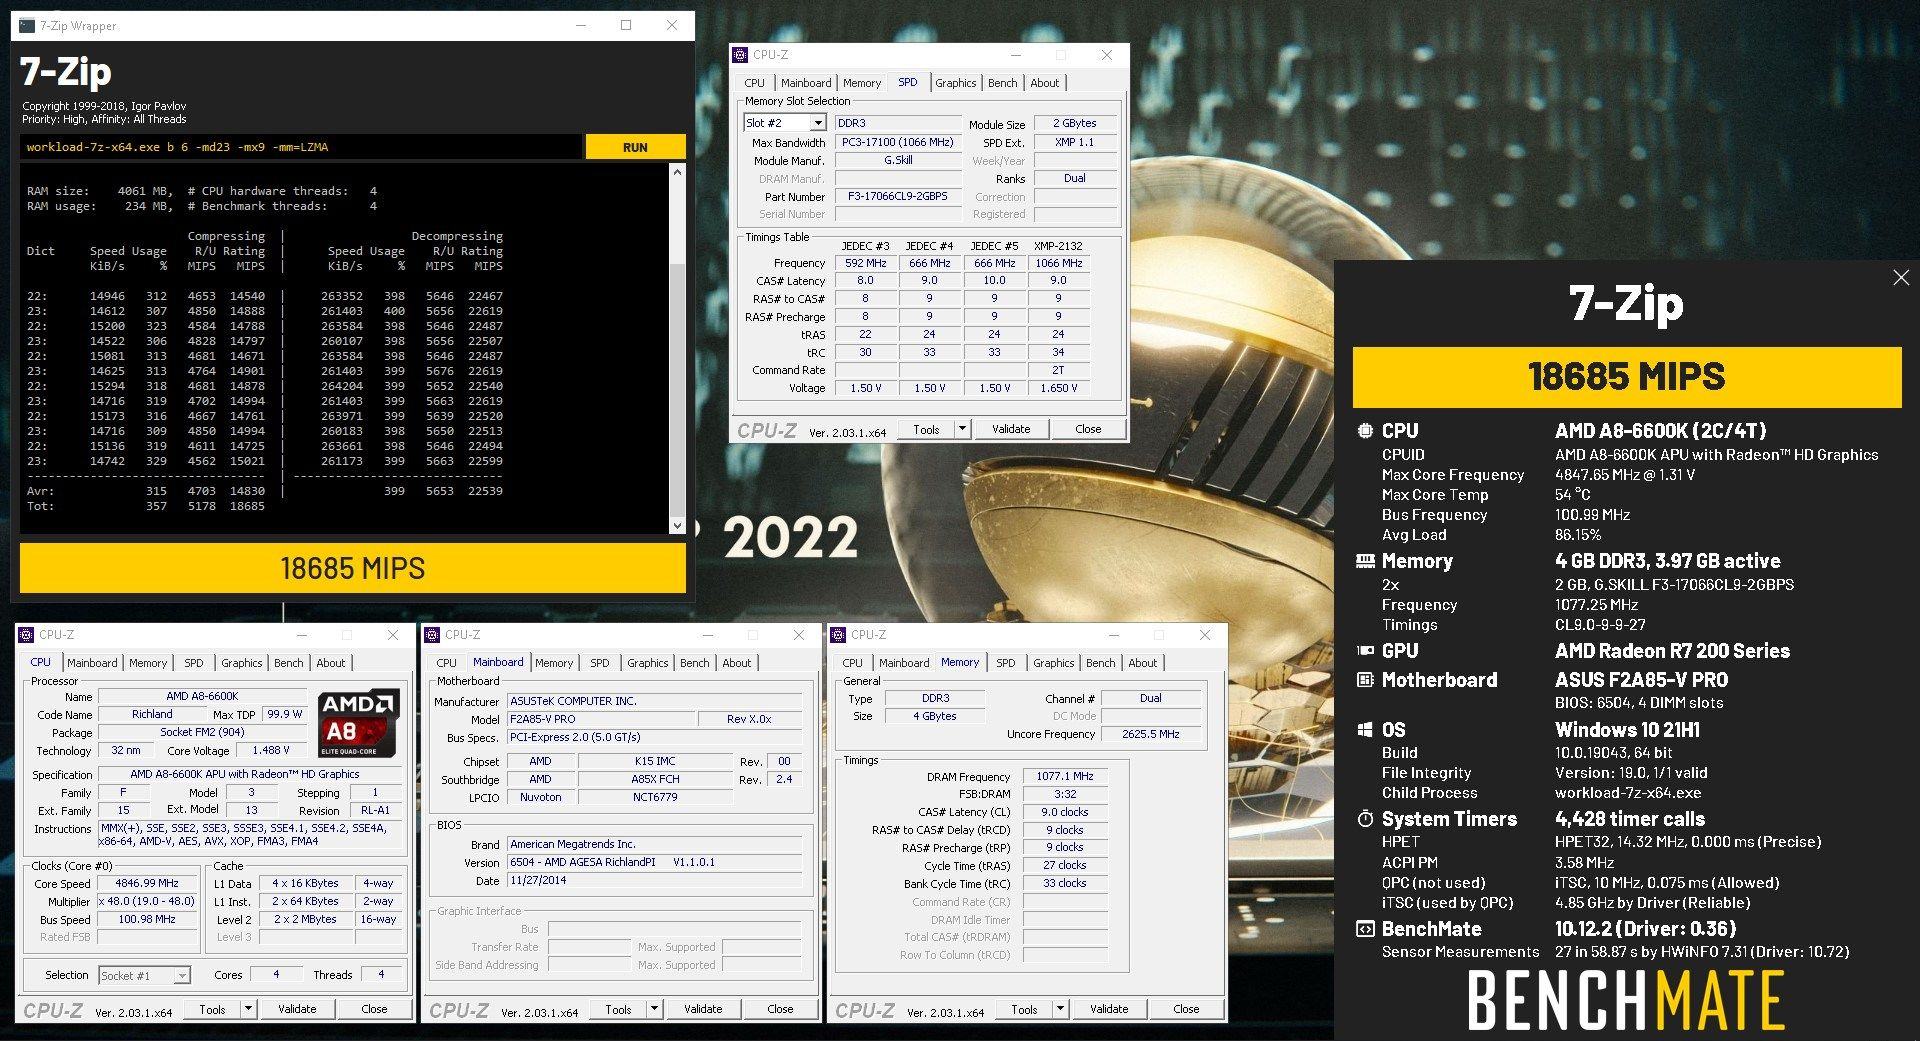The width and height of the screenshot is (1920, 1041).
Task: Click Tools button in SPD CPU-Z window
Action: pyautogui.click(x=927, y=429)
